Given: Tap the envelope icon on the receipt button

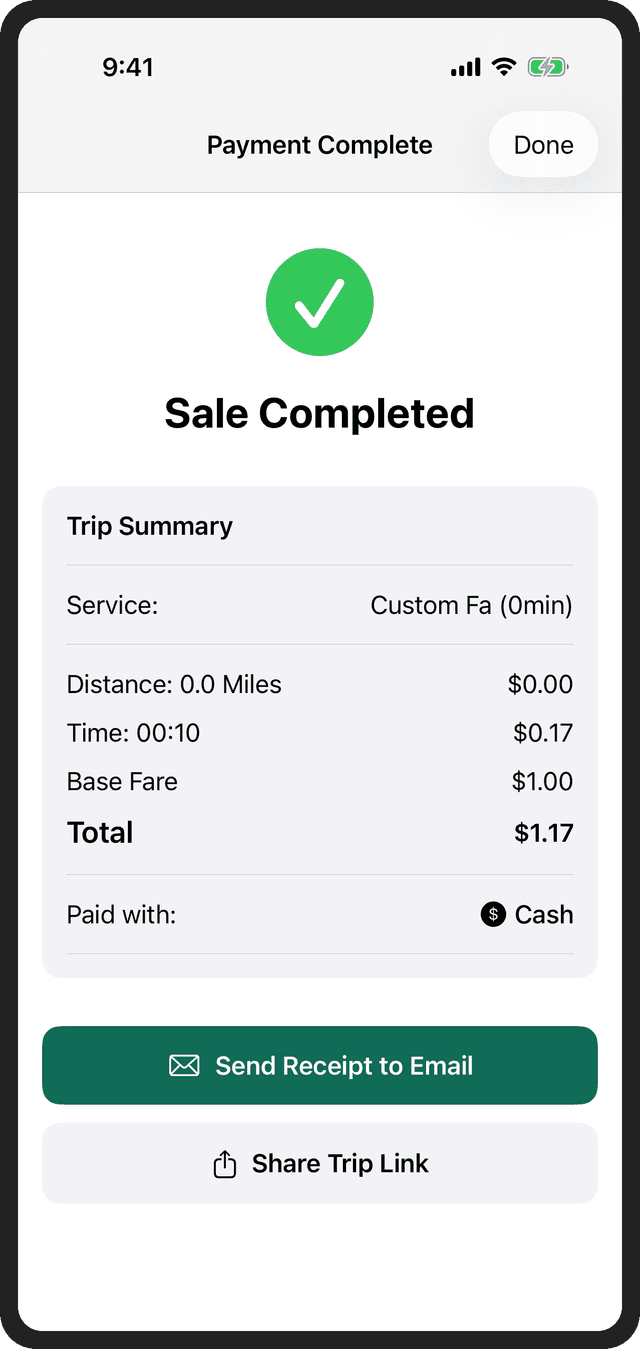Looking at the screenshot, I should point(185,1065).
